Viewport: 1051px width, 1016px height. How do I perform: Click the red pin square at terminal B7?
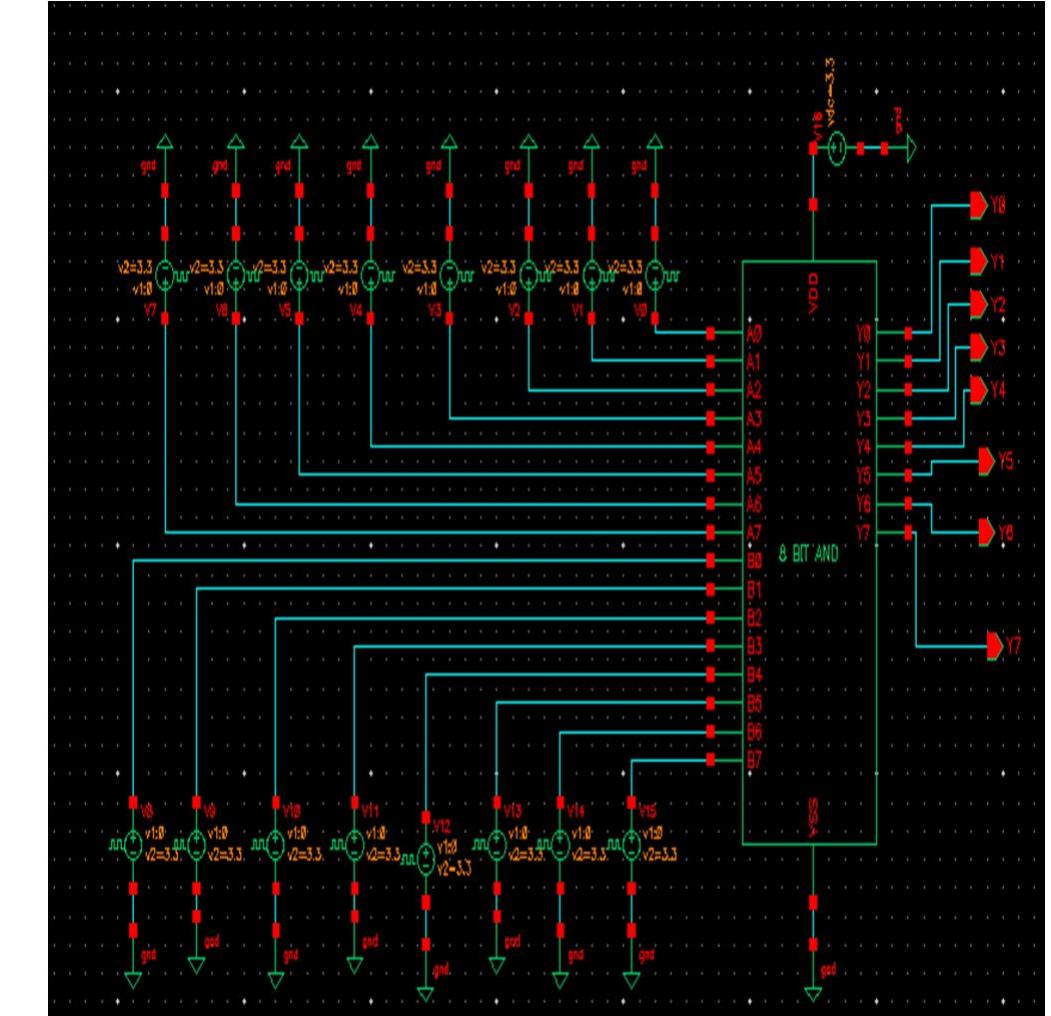click(x=710, y=760)
